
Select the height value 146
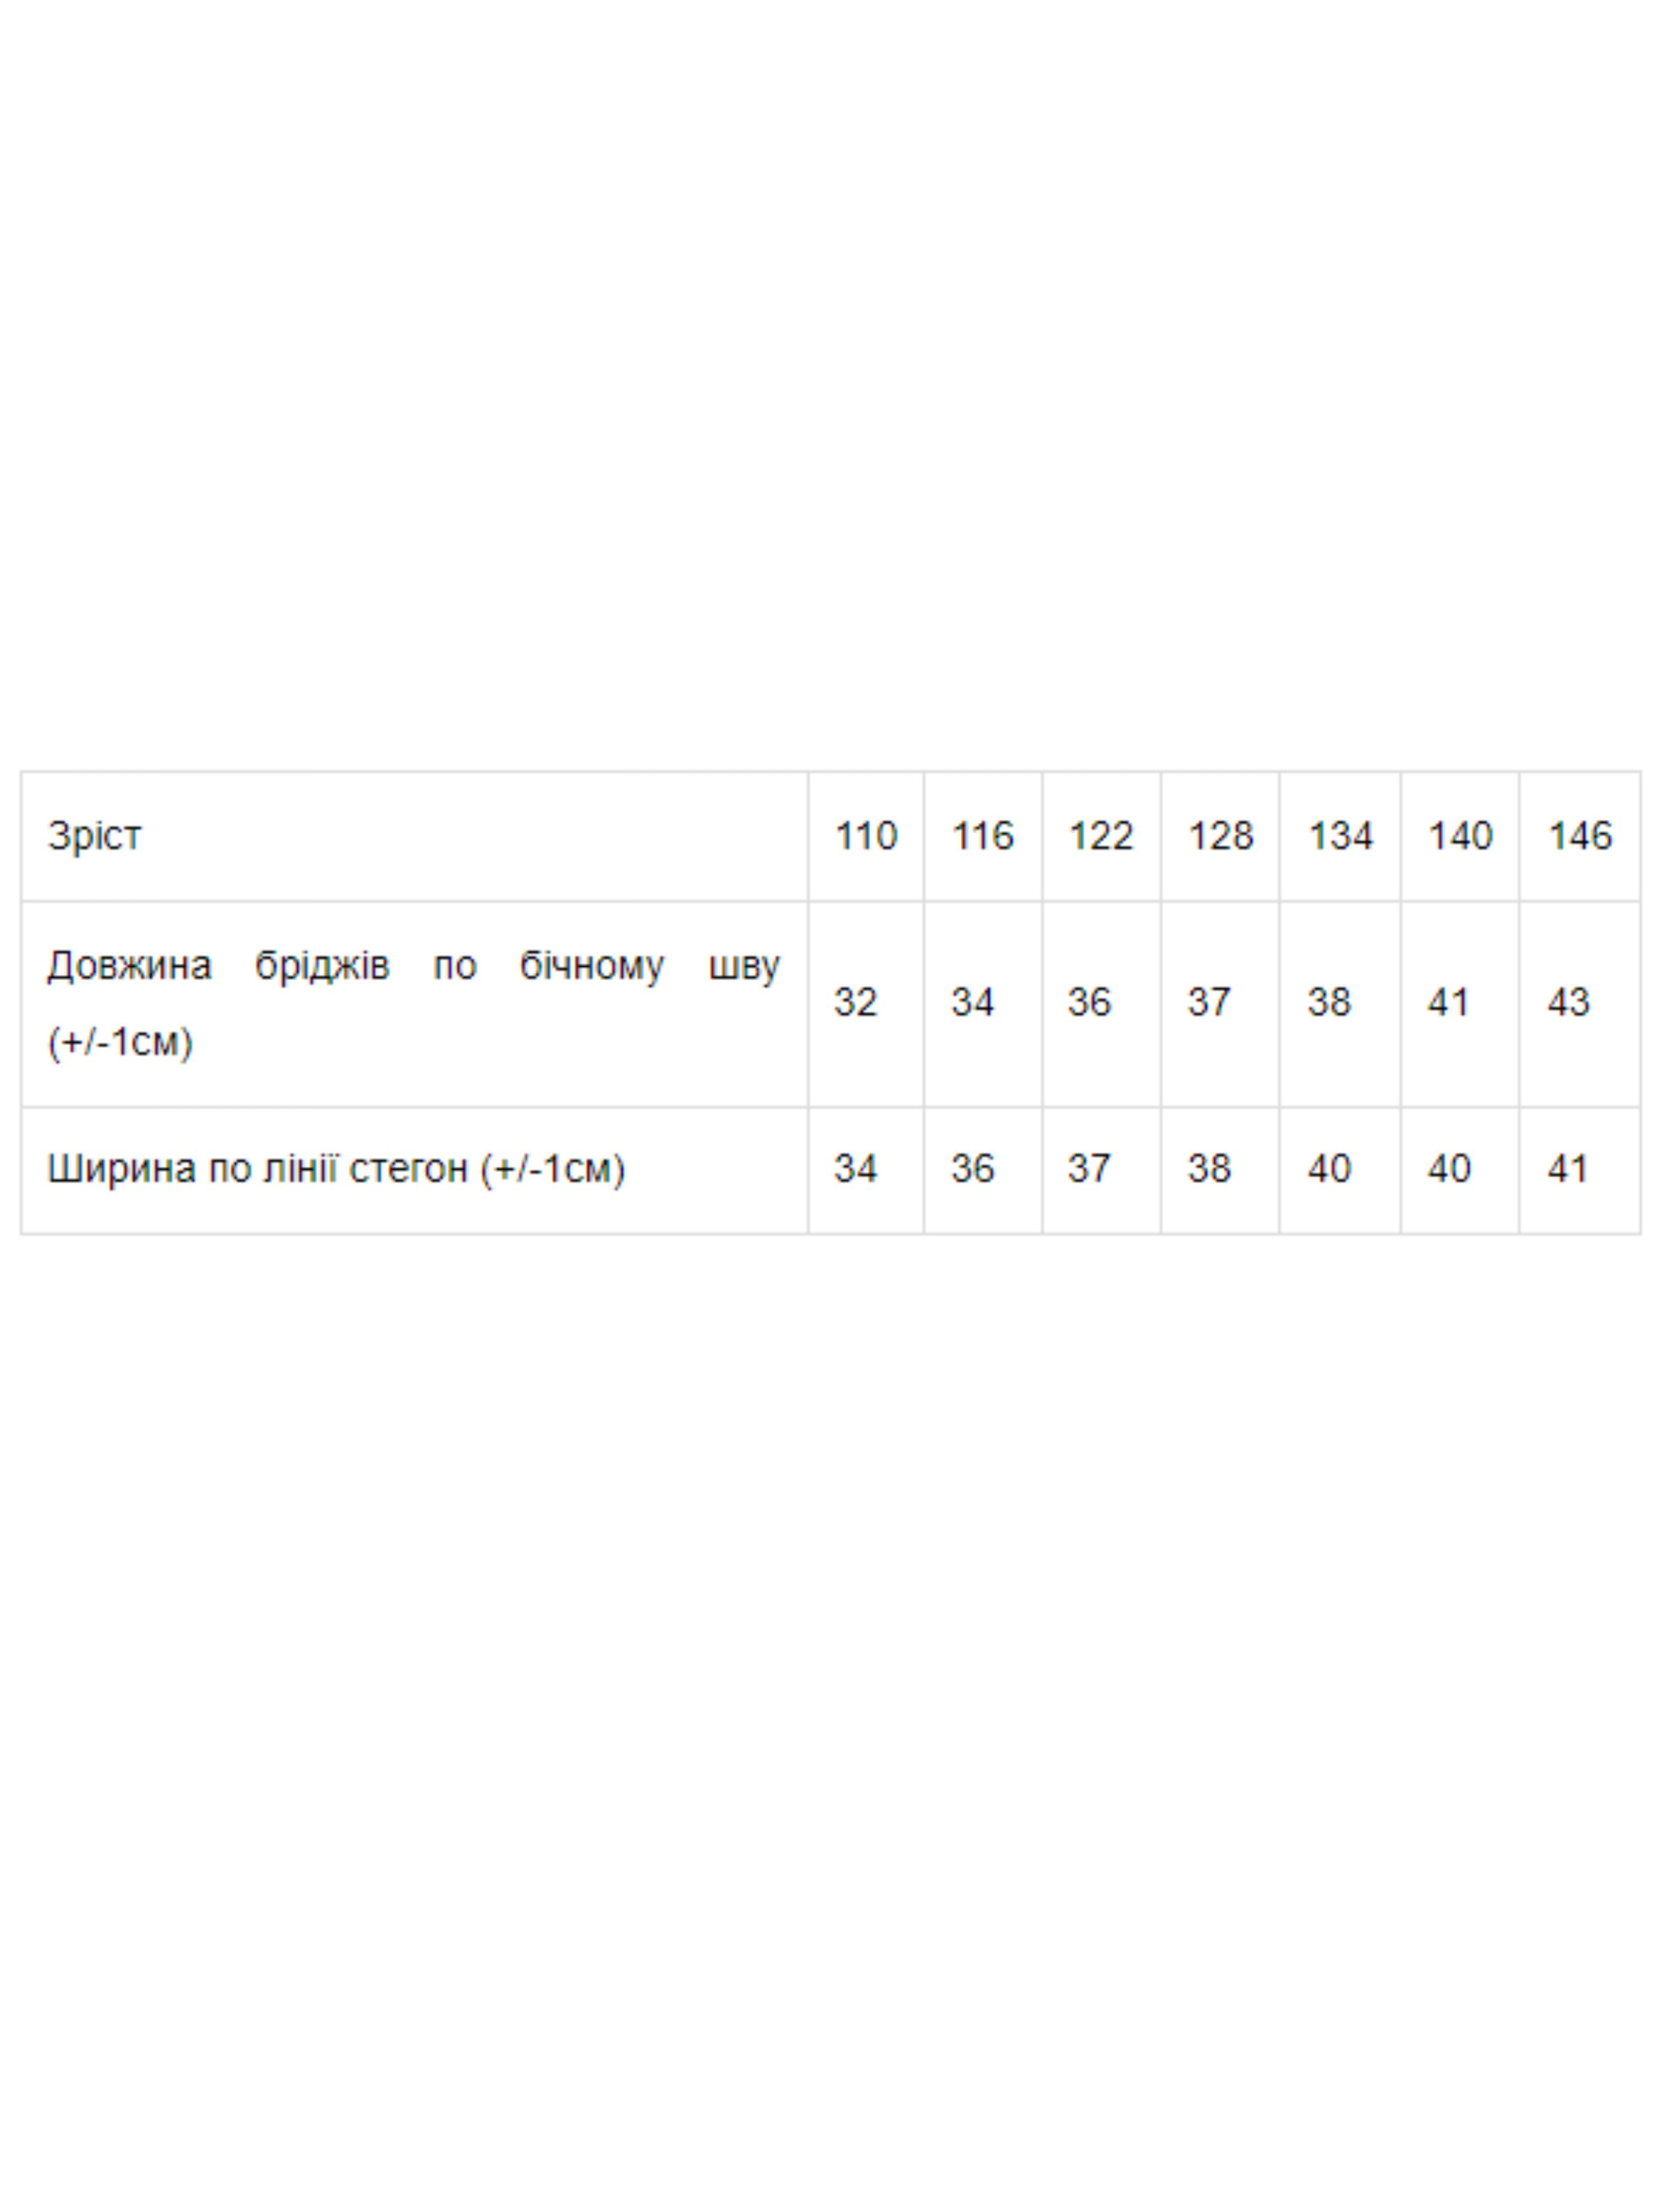(x=1579, y=836)
